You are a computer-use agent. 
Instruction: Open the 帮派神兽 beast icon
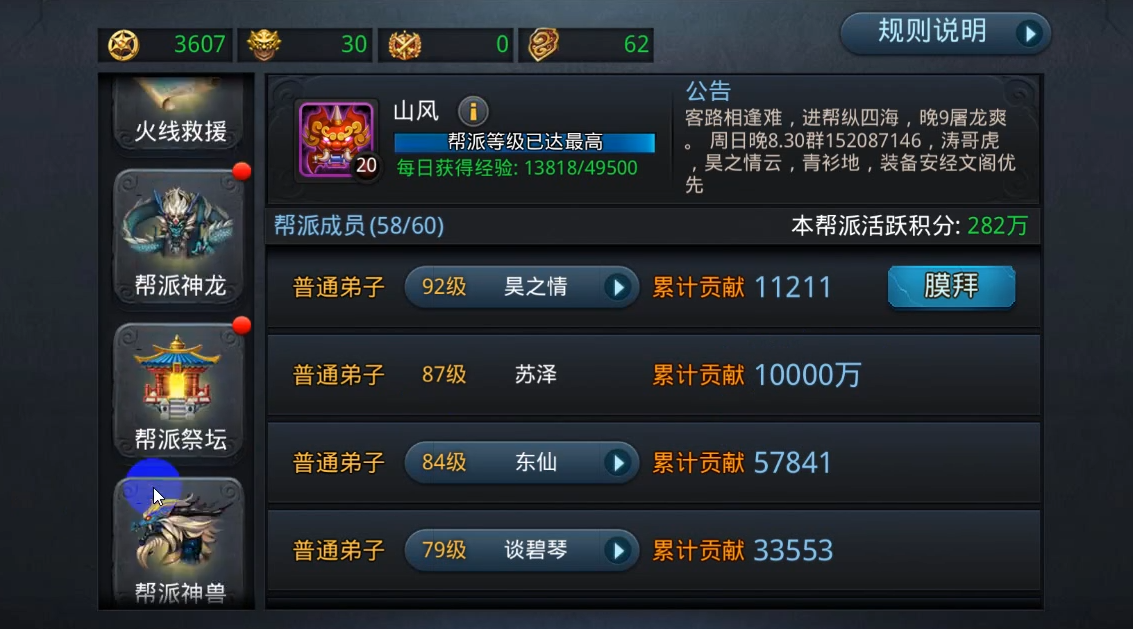178,542
